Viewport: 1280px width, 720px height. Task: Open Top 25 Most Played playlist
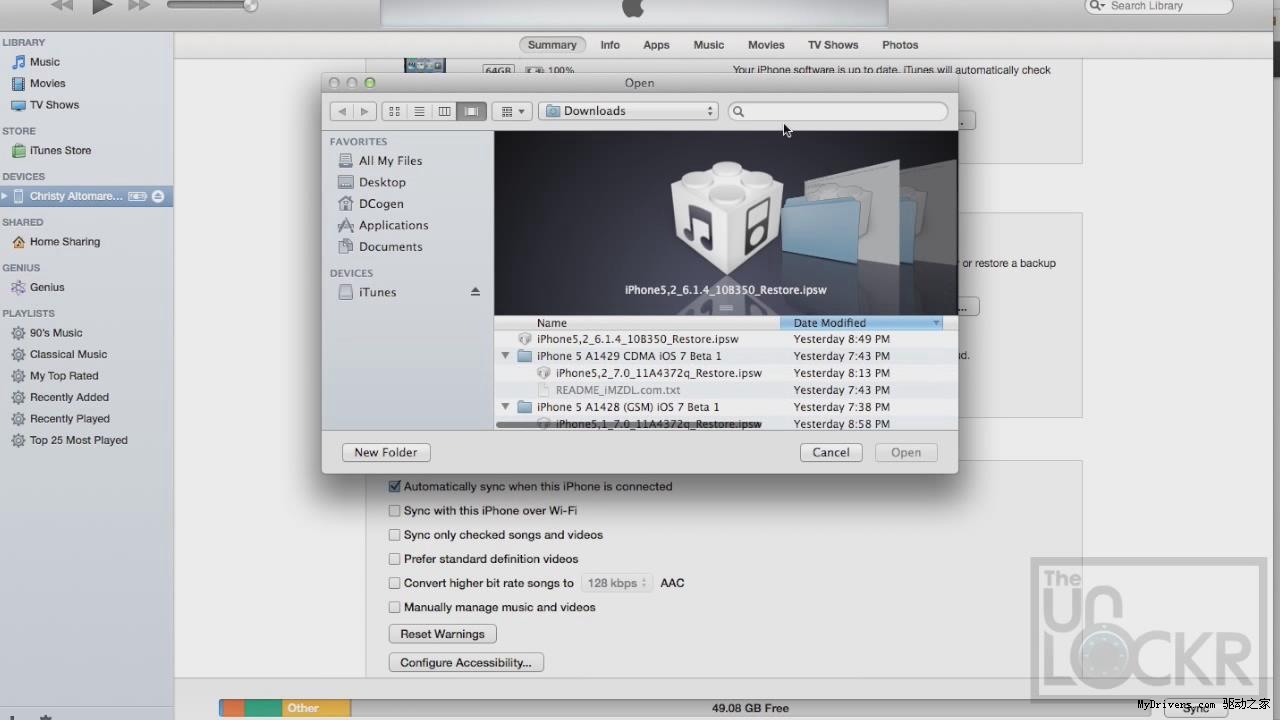(78, 440)
